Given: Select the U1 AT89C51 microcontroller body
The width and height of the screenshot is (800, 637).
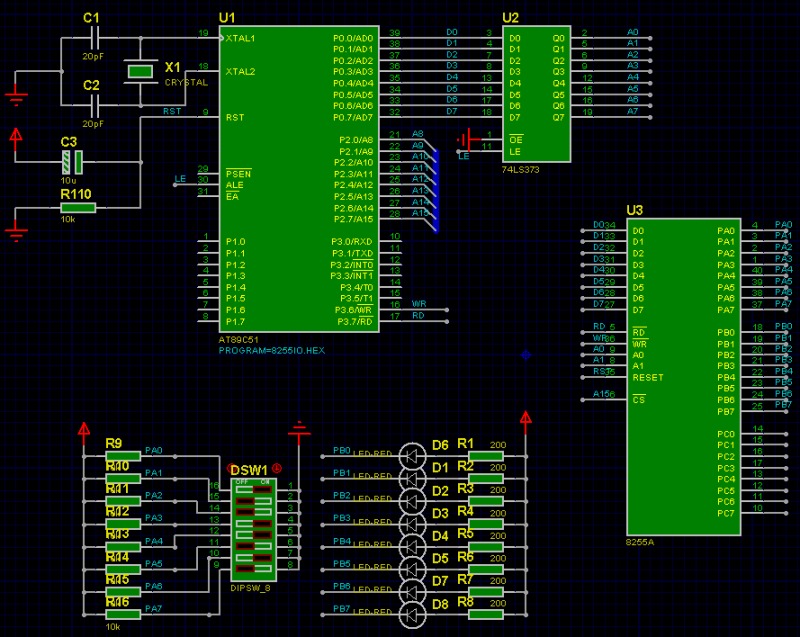Looking at the screenshot, I should 298,180.
